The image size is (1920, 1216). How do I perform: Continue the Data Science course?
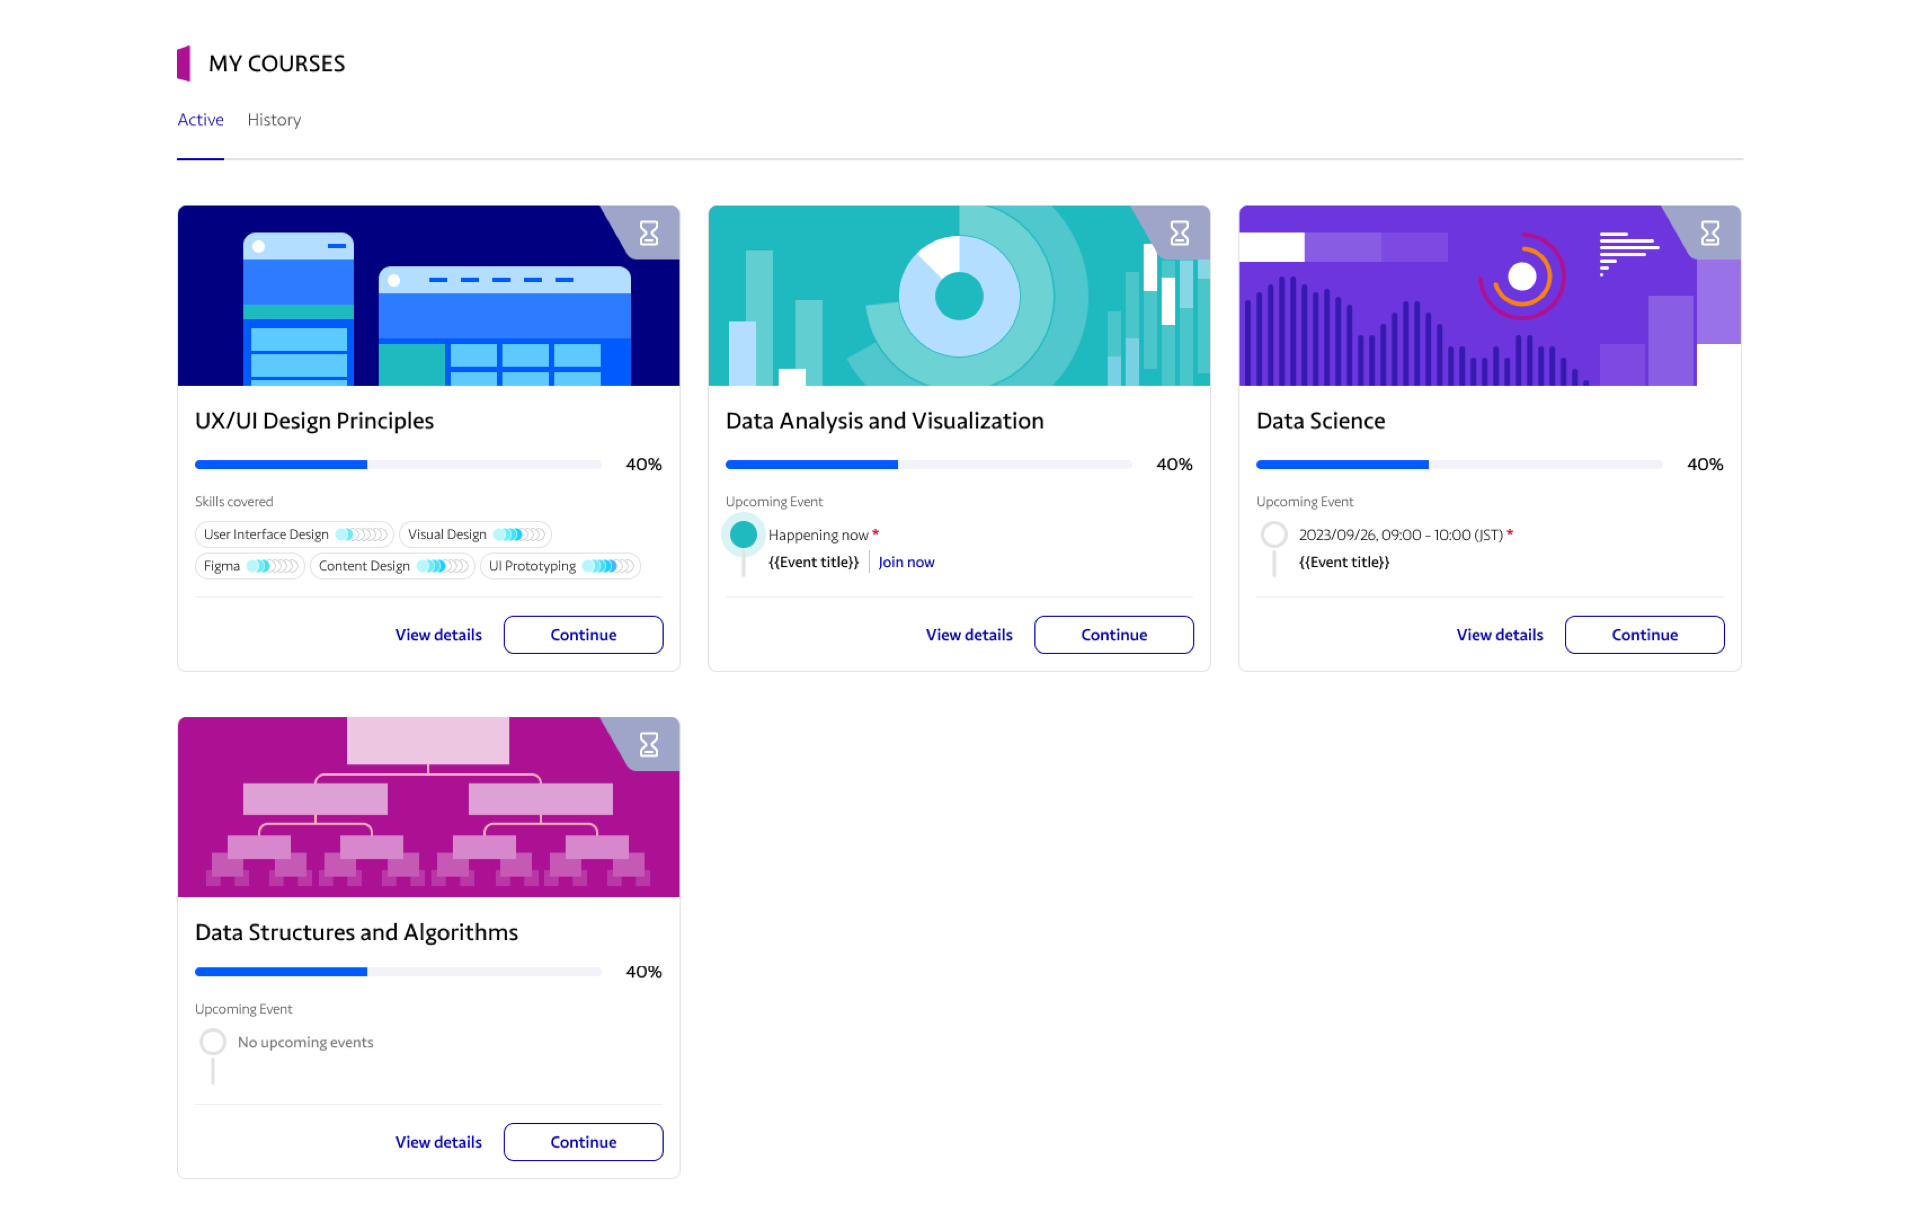click(x=1644, y=635)
